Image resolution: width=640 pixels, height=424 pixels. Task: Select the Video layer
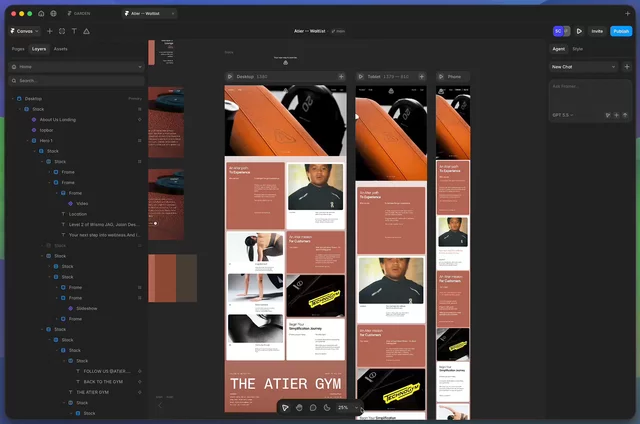click(82, 204)
